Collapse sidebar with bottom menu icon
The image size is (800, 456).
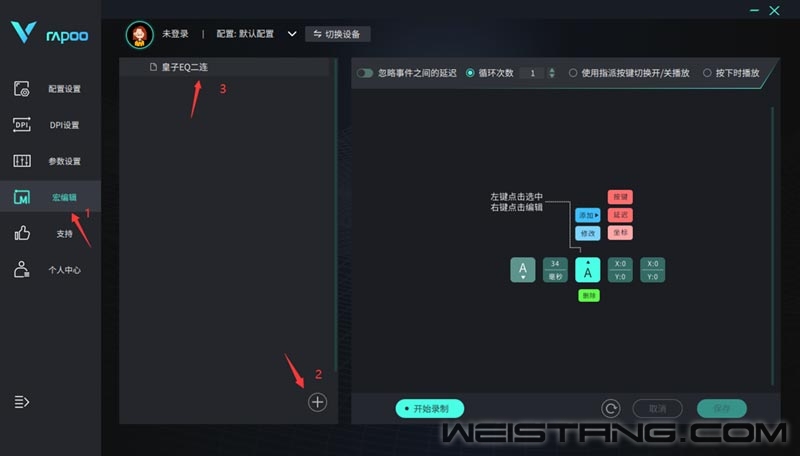[x=21, y=402]
